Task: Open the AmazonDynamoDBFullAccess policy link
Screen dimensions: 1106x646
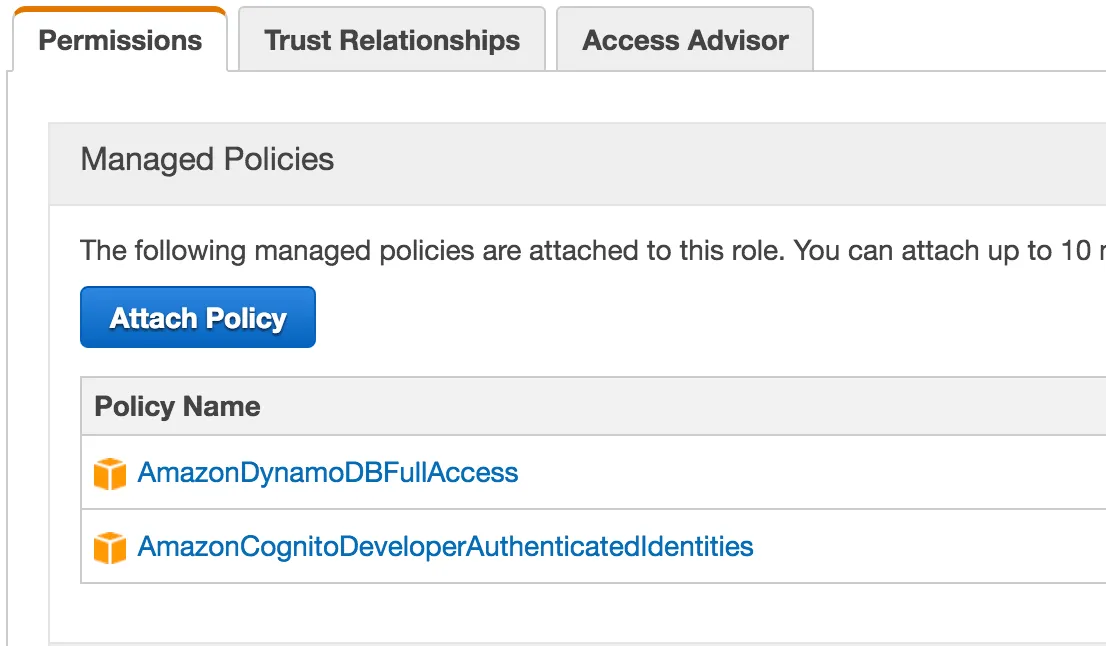Action: pos(328,472)
